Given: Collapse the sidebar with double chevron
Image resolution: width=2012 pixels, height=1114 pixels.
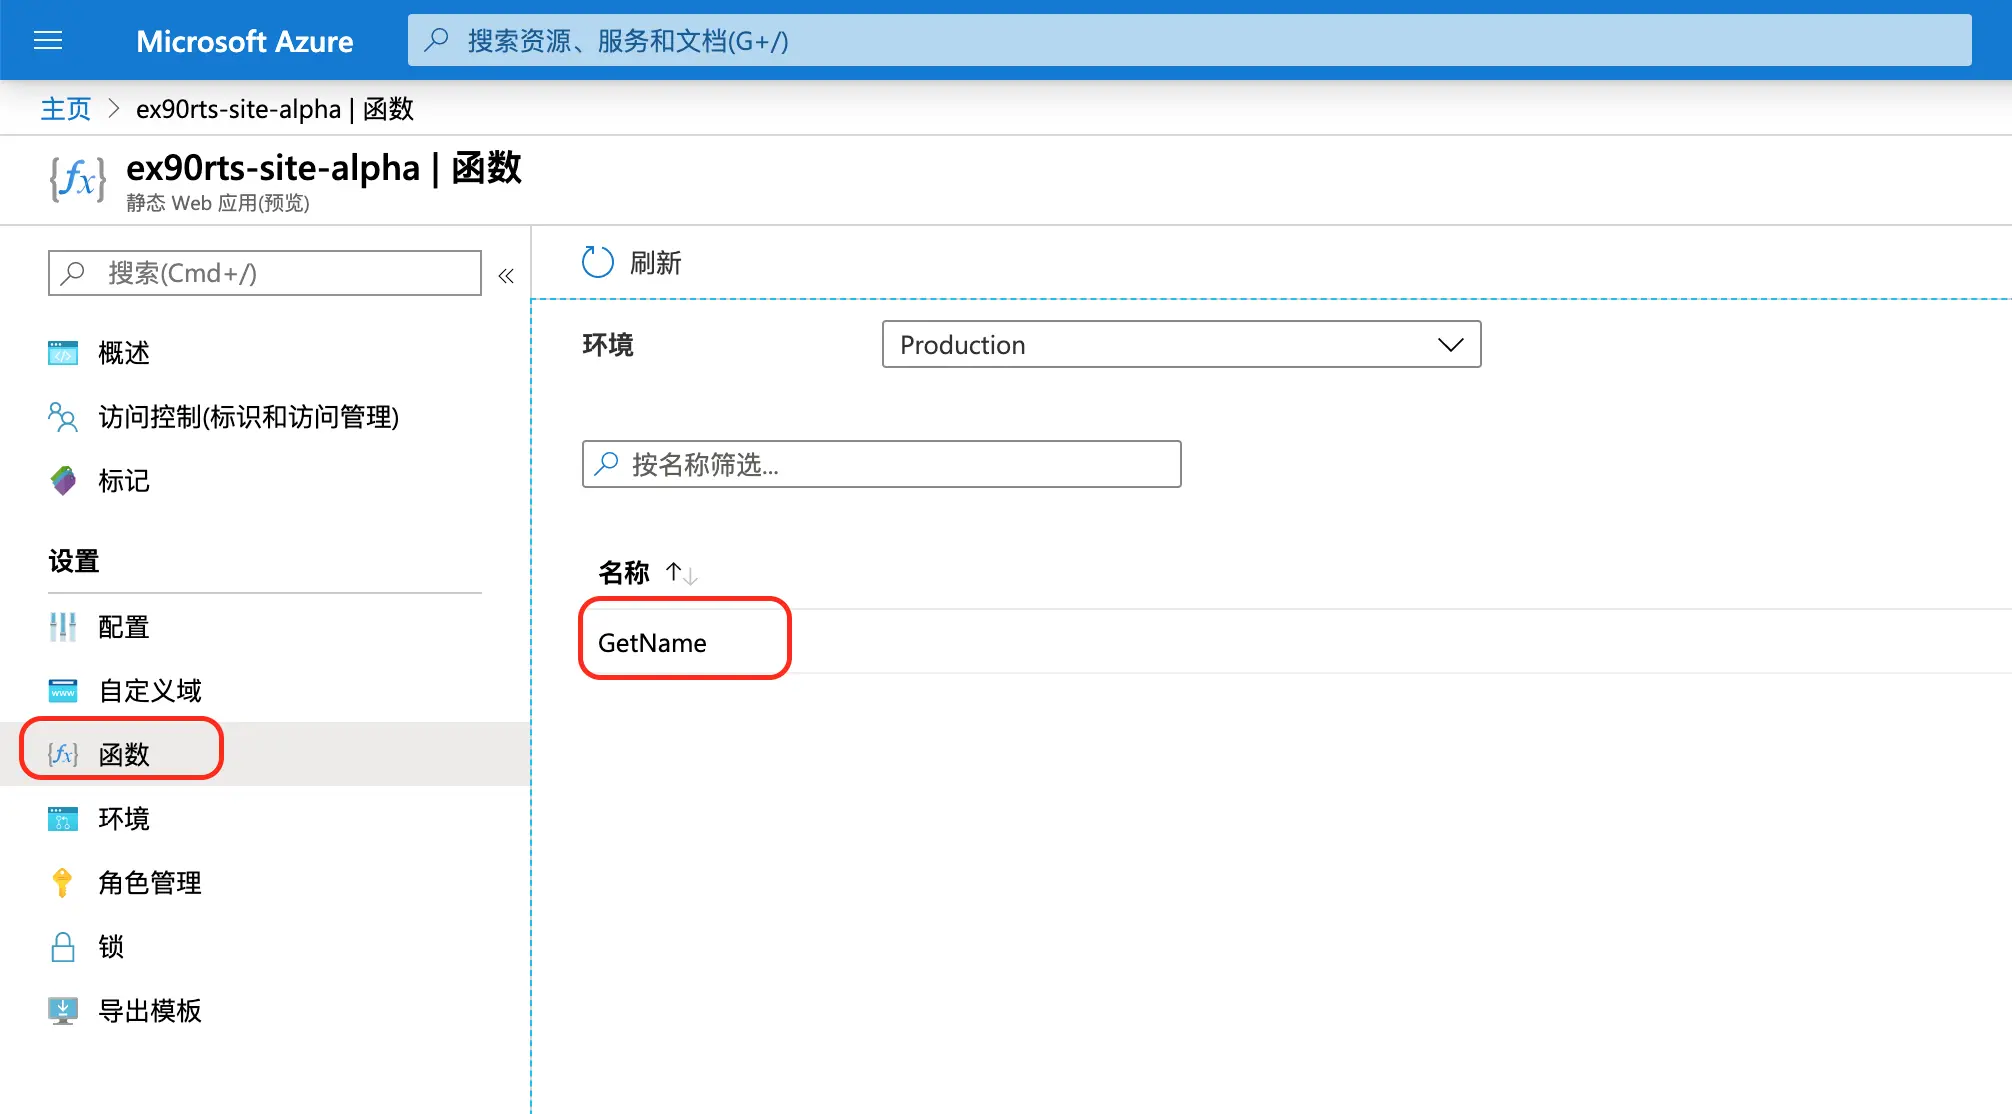Looking at the screenshot, I should coord(506,276).
